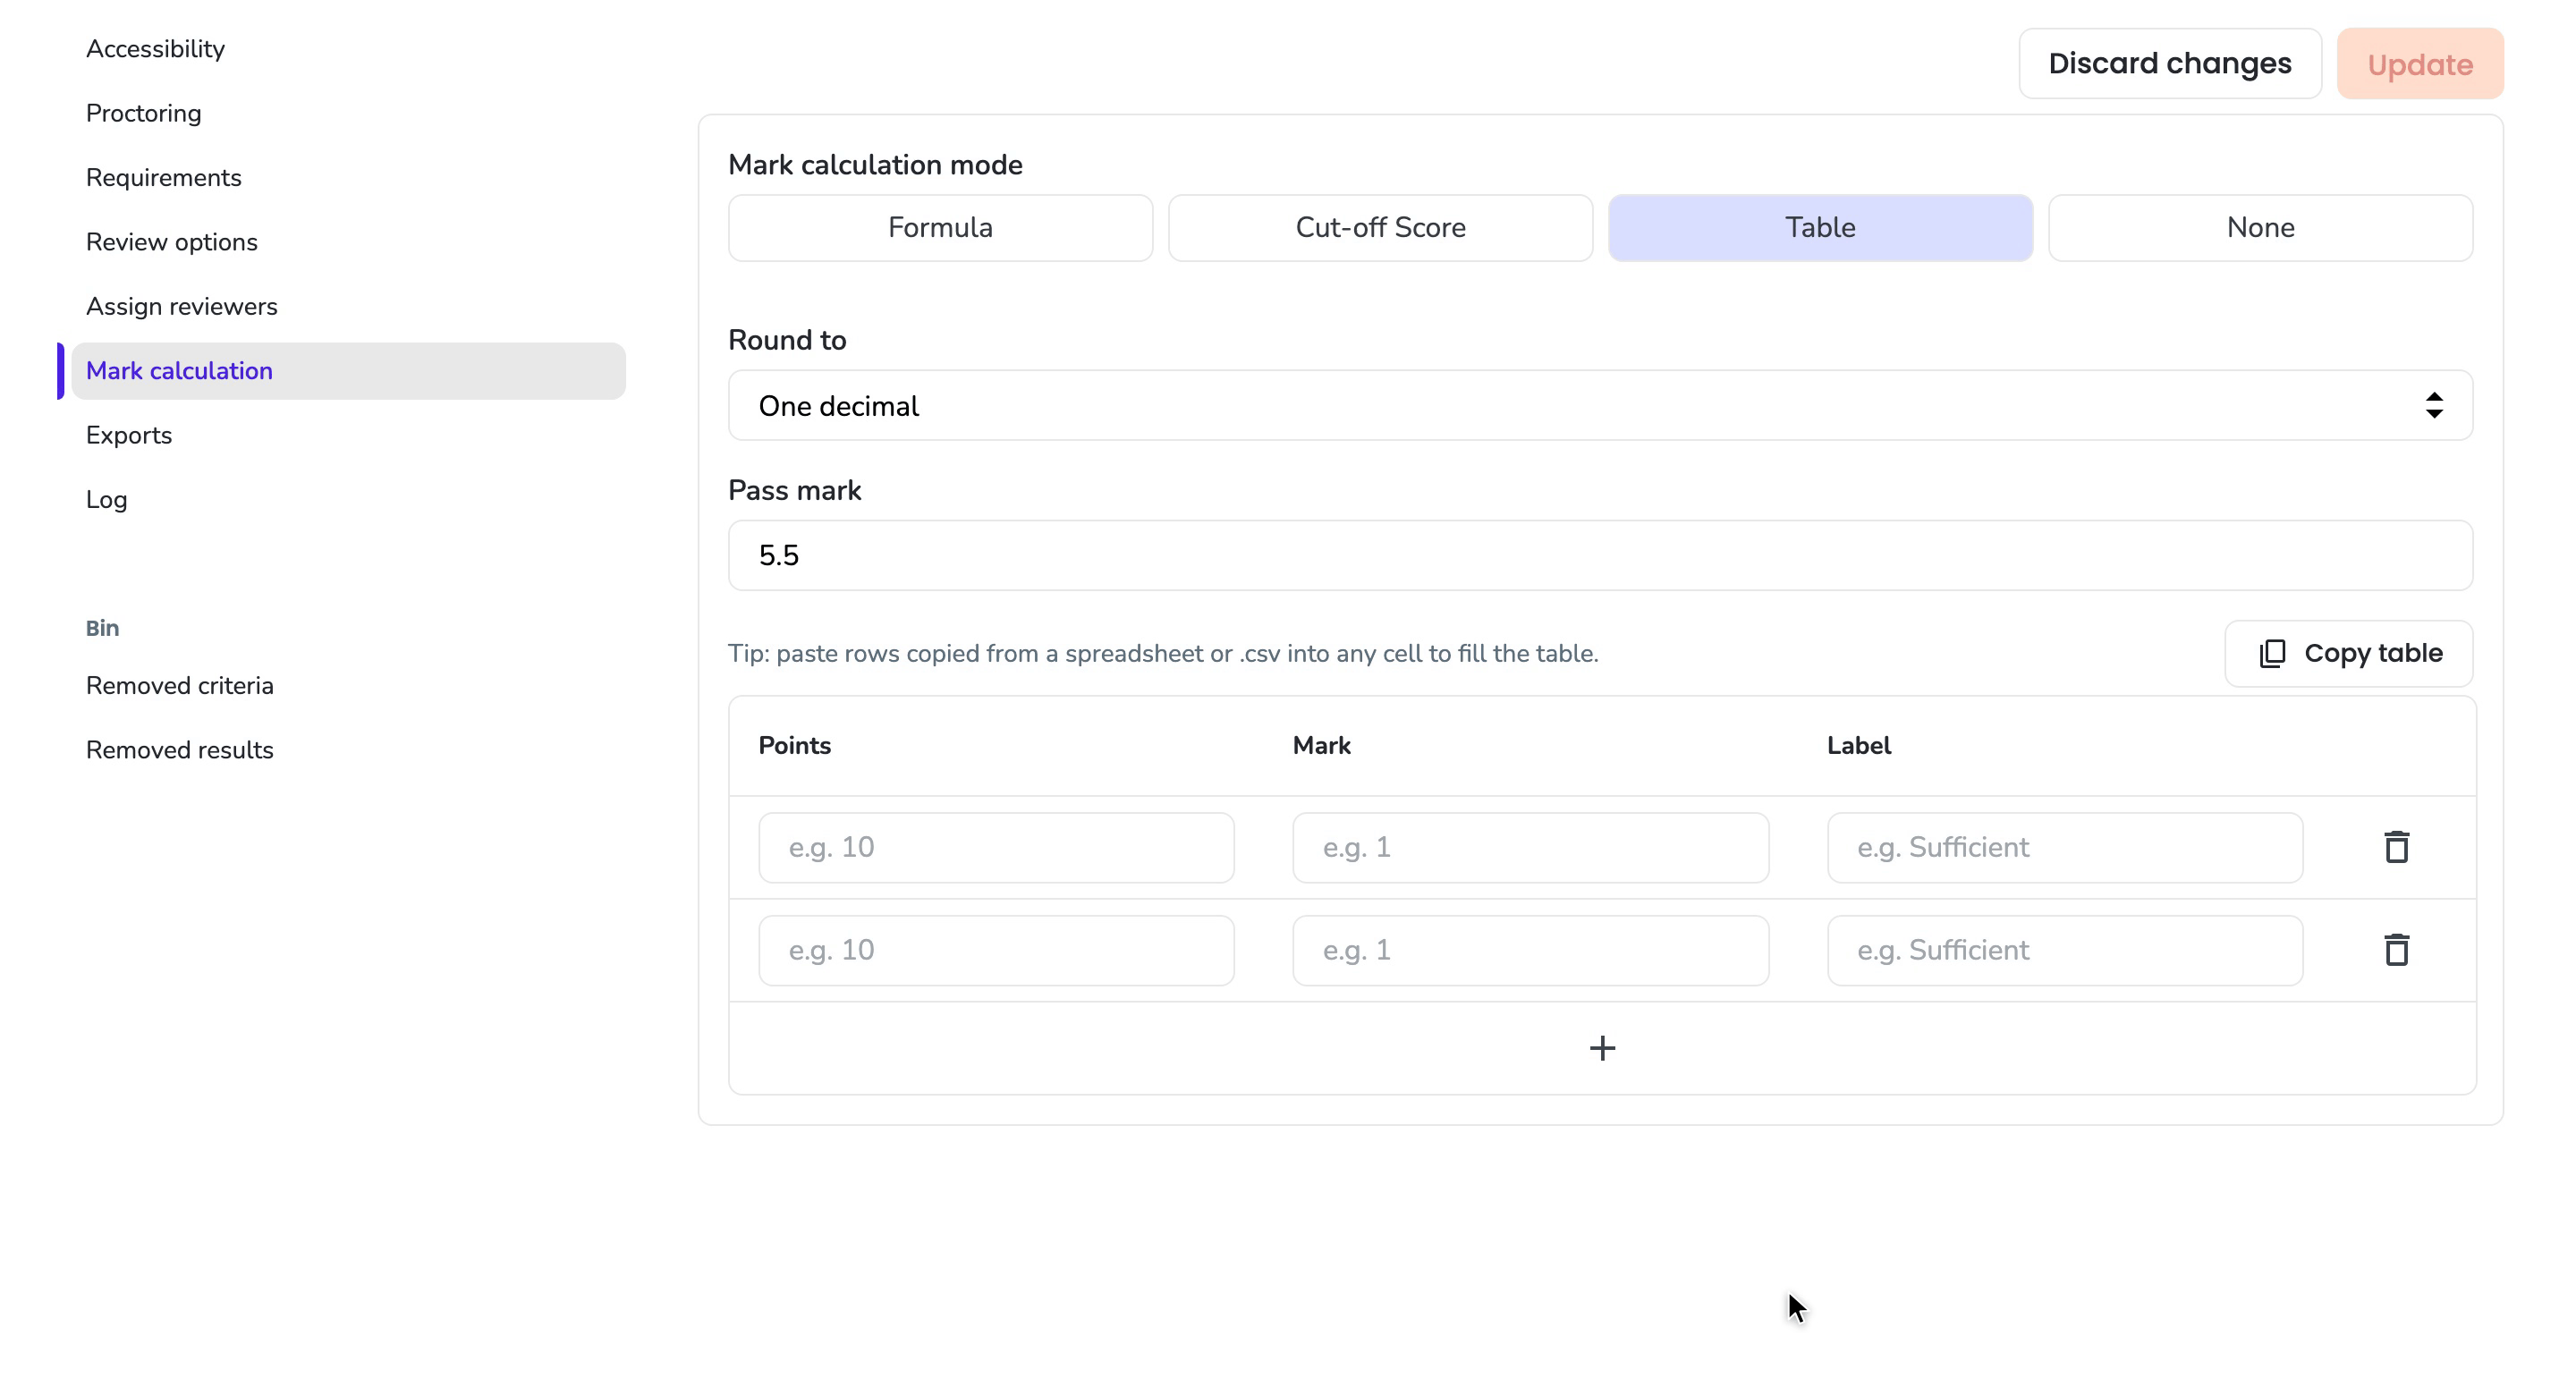Image resolution: width=2576 pixels, height=1388 pixels.
Task: Click second row Label input
Action: (2064, 950)
